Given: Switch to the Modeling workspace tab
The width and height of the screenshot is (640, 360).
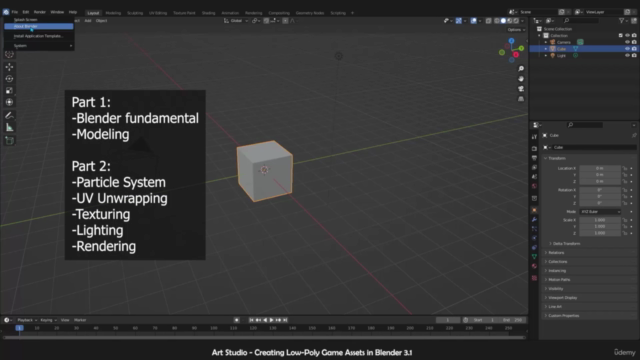Looking at the screenshot, I should pos(113,13).
